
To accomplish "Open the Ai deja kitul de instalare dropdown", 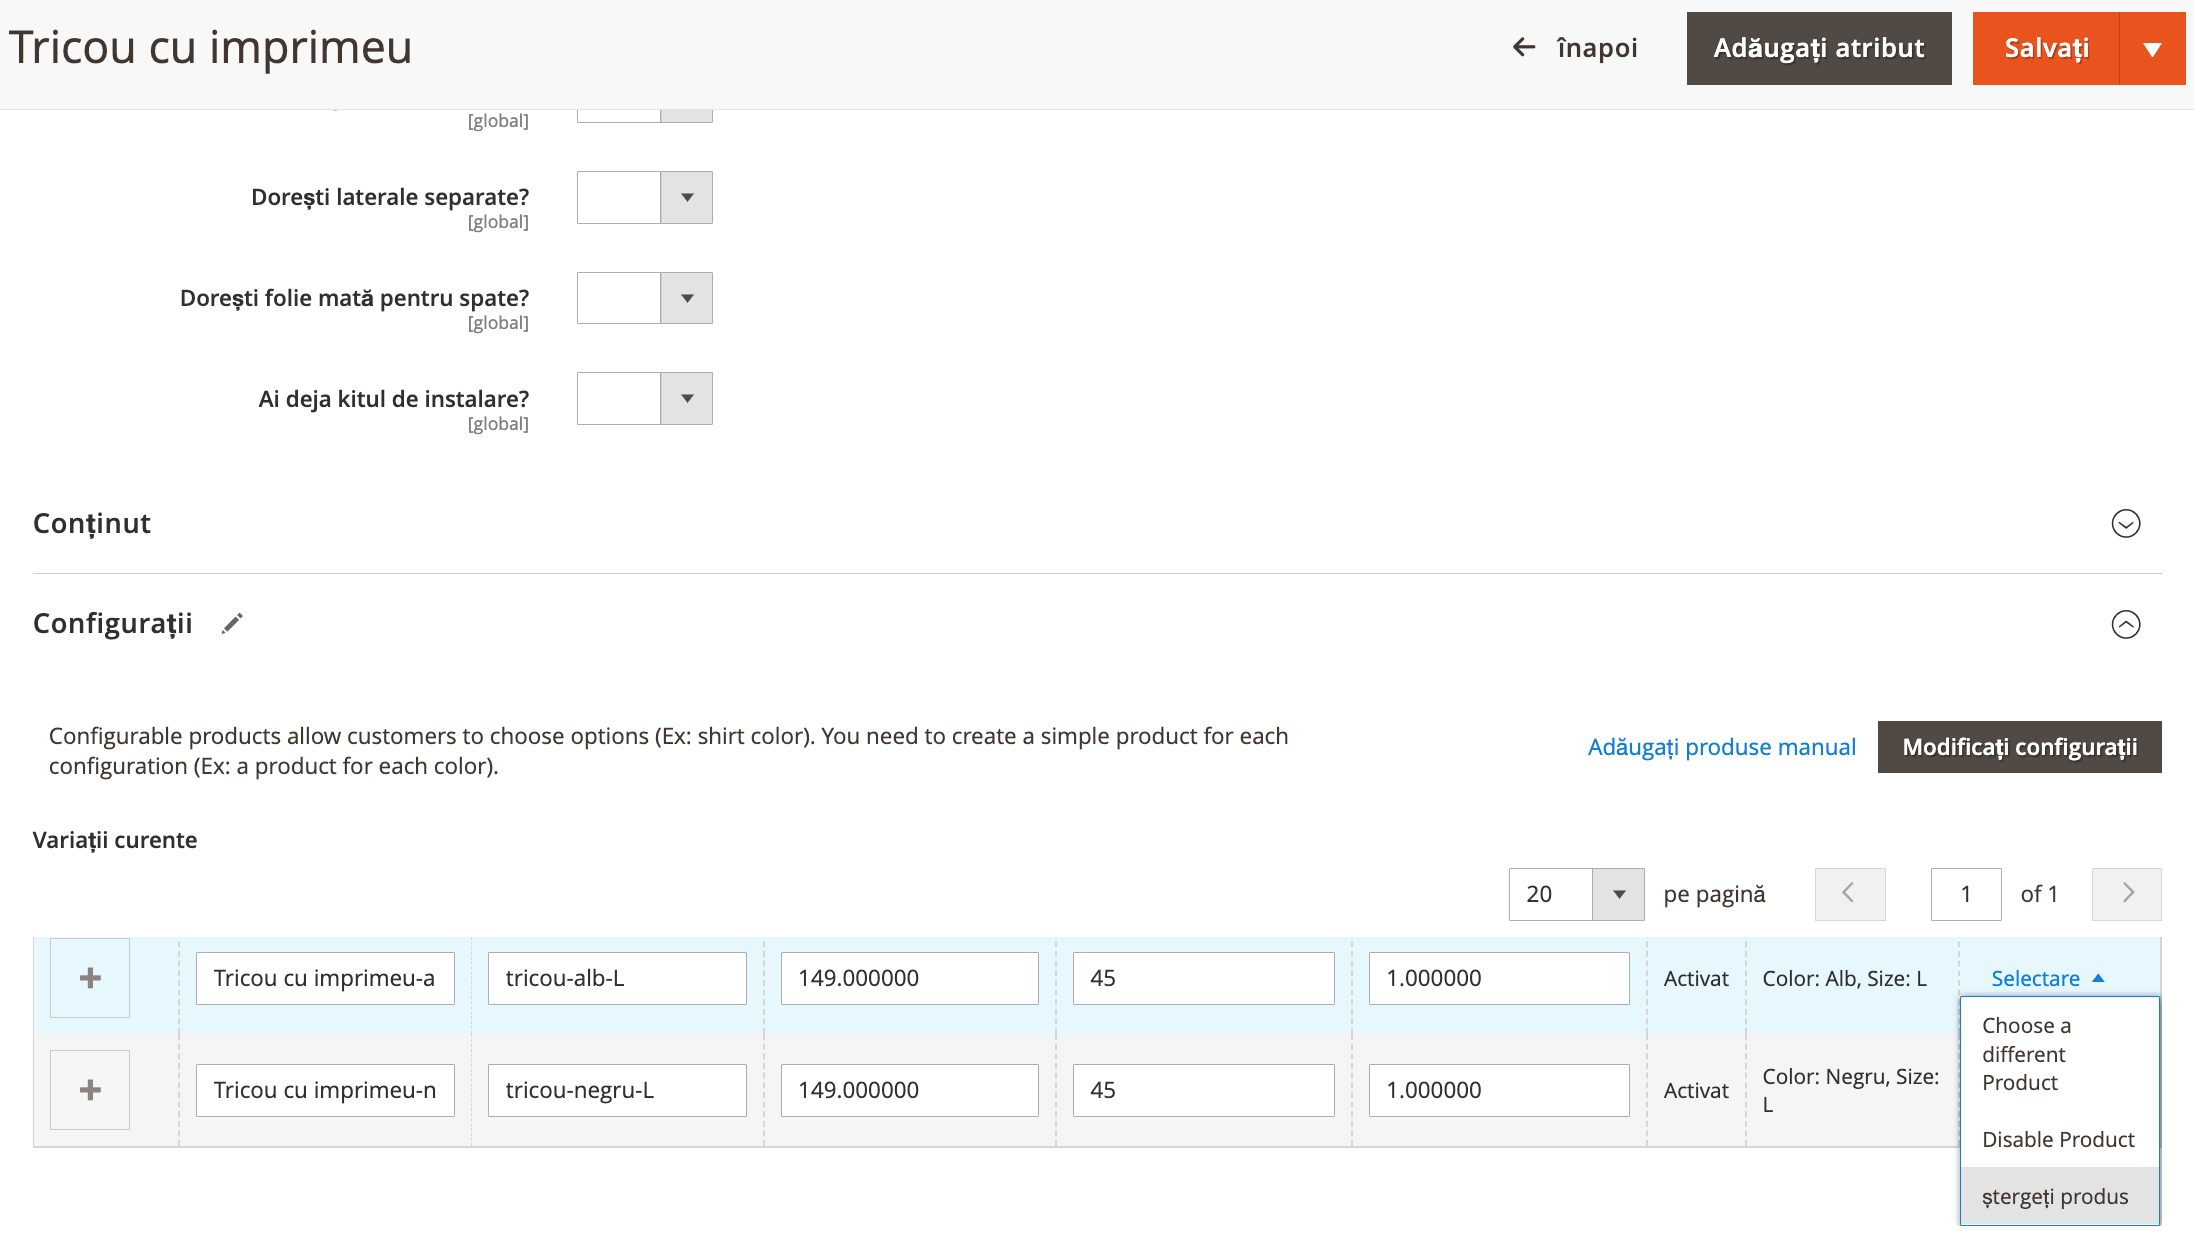I will [x=645, y=398].
